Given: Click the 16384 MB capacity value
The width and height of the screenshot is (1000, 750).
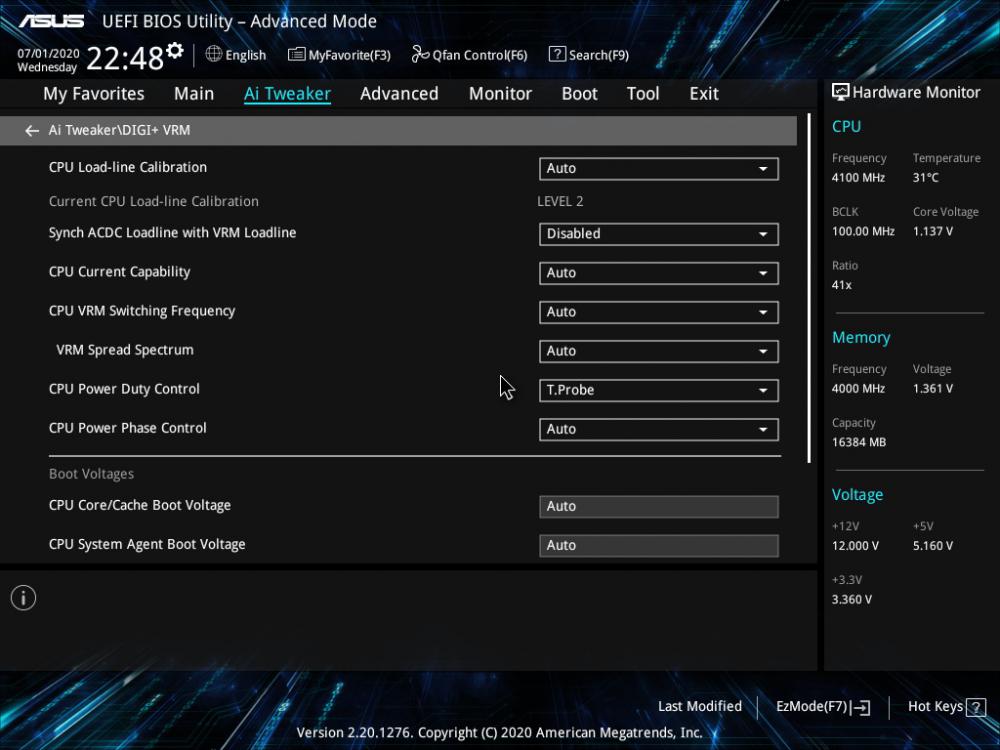Looking at the screenshot, I should coord(858,442).
